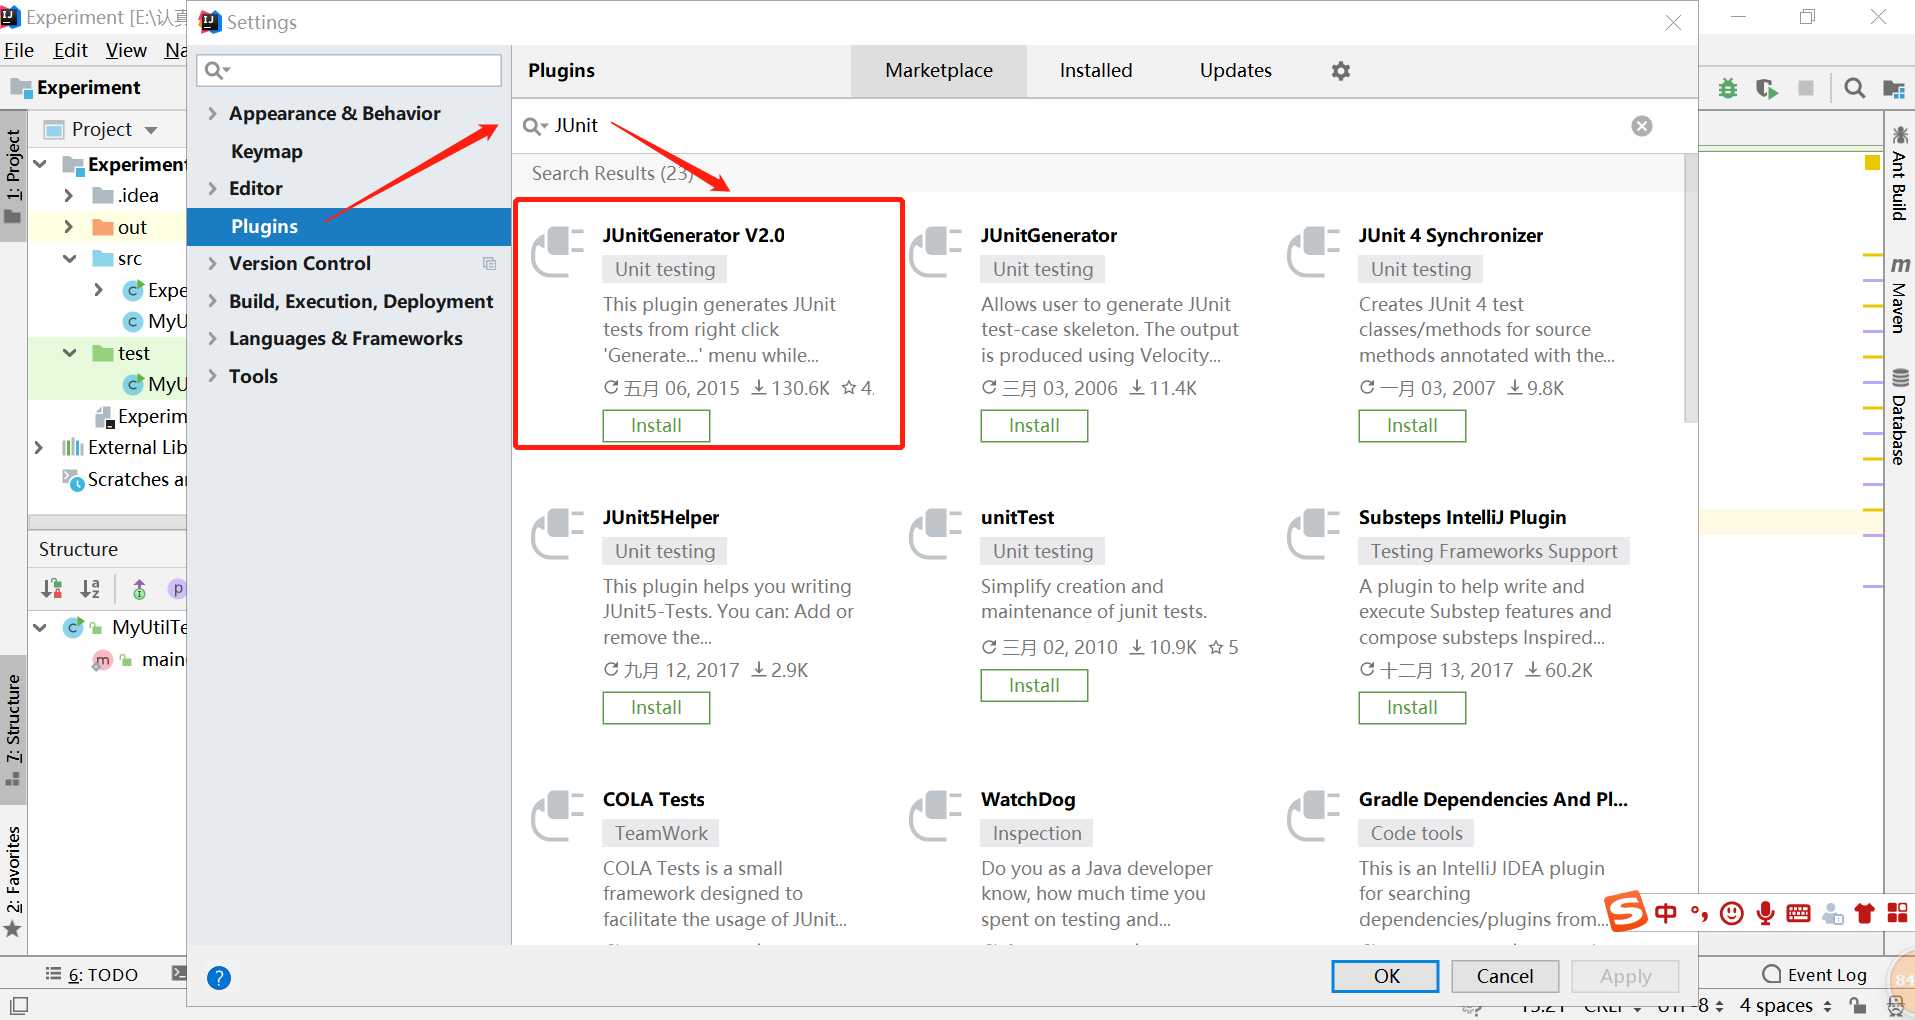Switch to Marketplace tab

[939, 71]
